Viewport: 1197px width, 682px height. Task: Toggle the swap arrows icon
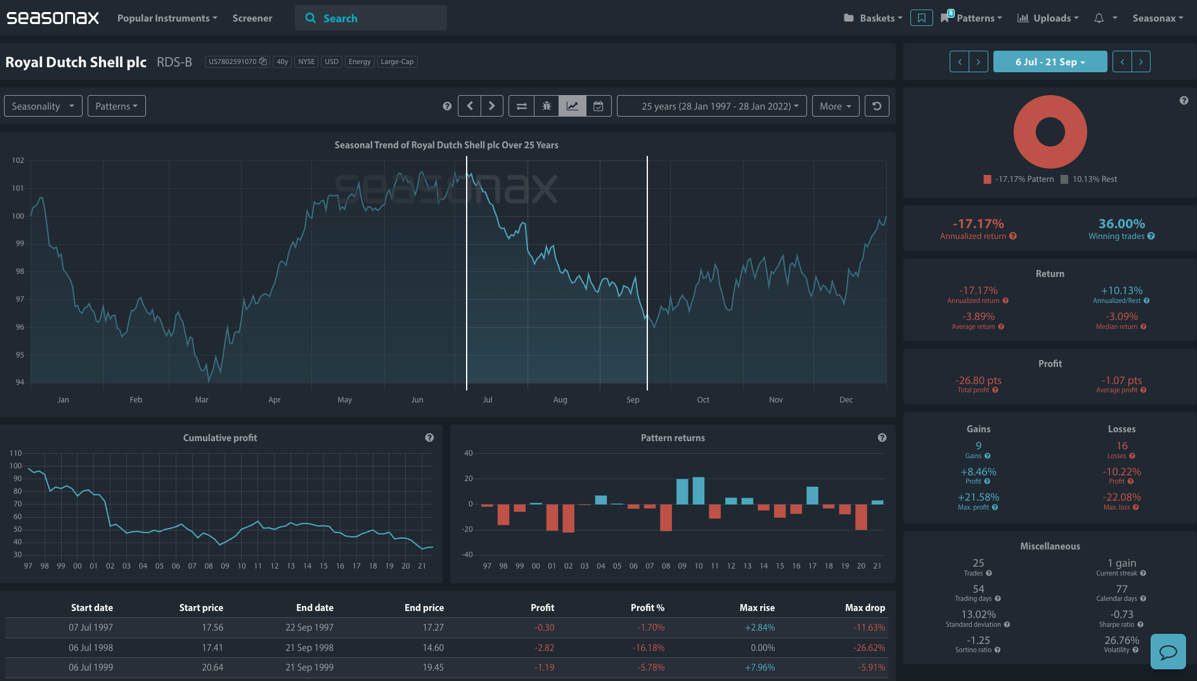coord(521,106)
